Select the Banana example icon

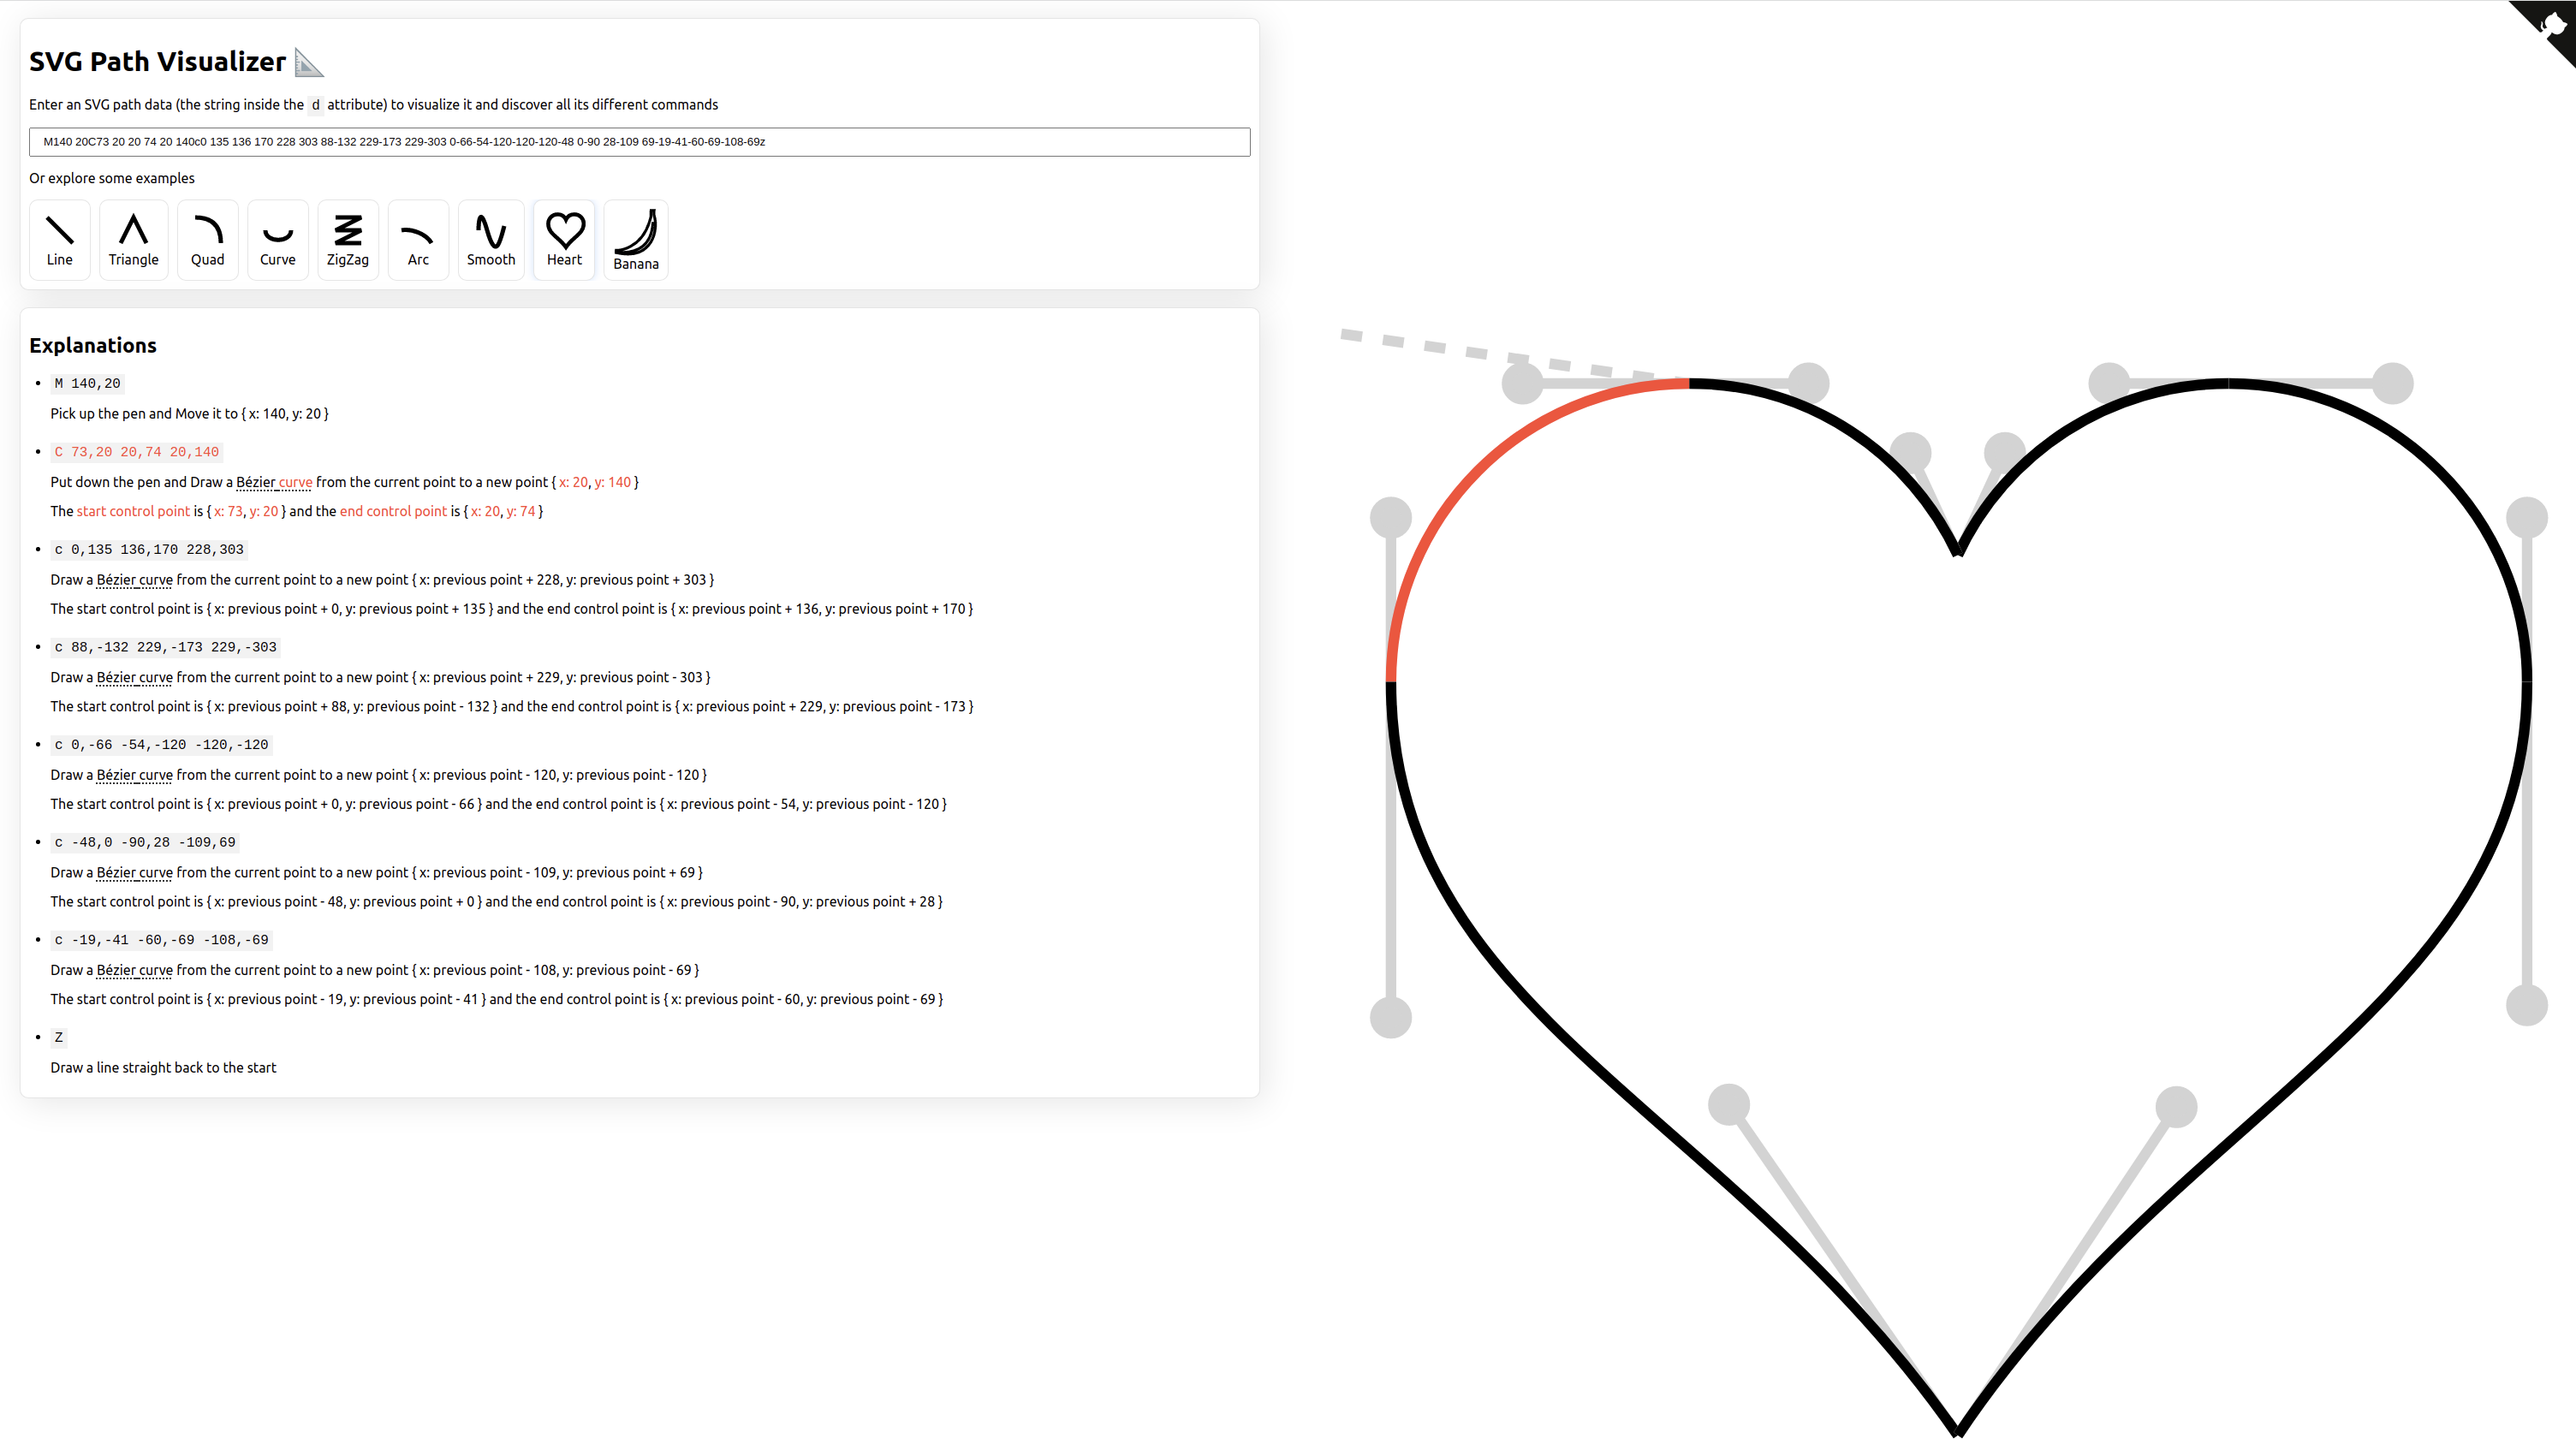tap(635, 237)
